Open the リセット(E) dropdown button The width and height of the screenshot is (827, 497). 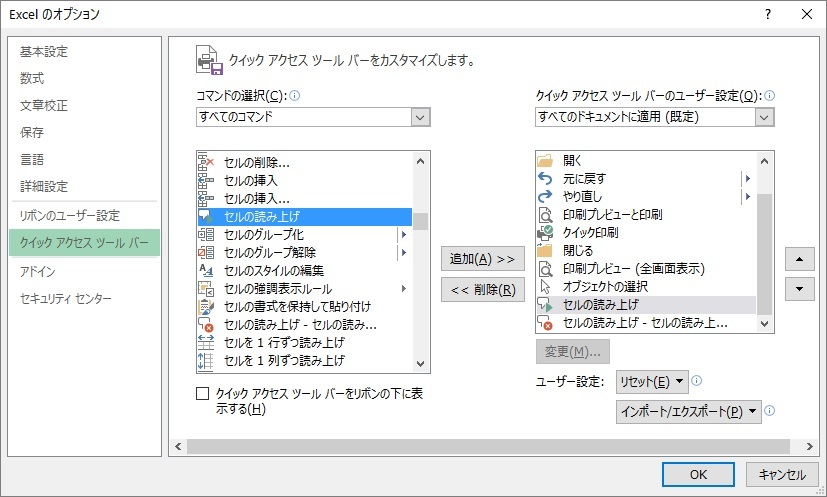click(x=652, y=381)
